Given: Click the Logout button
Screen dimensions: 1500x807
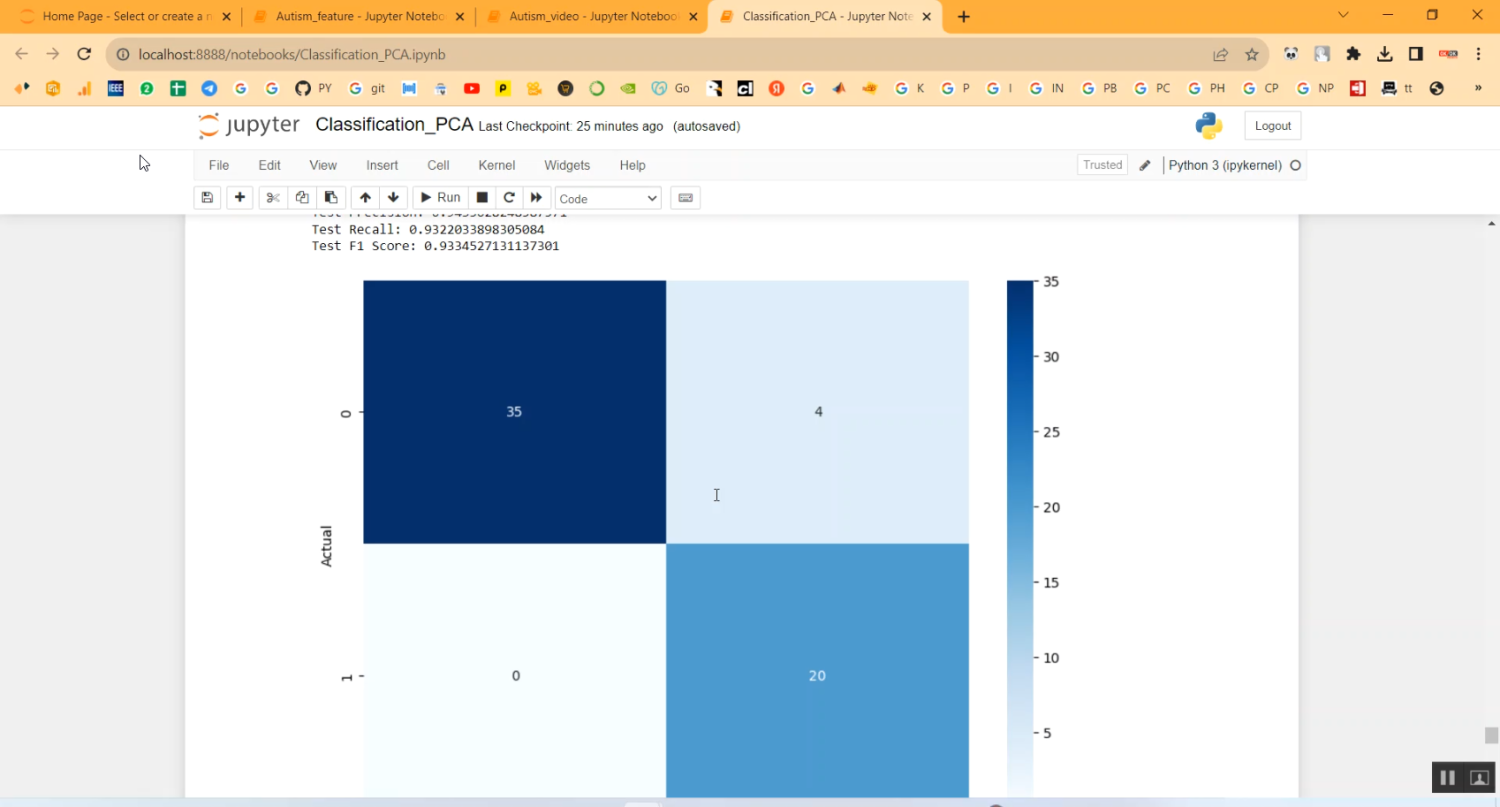Looking at the screenshot, I should pyautogui.click(x=1272, y=126).
